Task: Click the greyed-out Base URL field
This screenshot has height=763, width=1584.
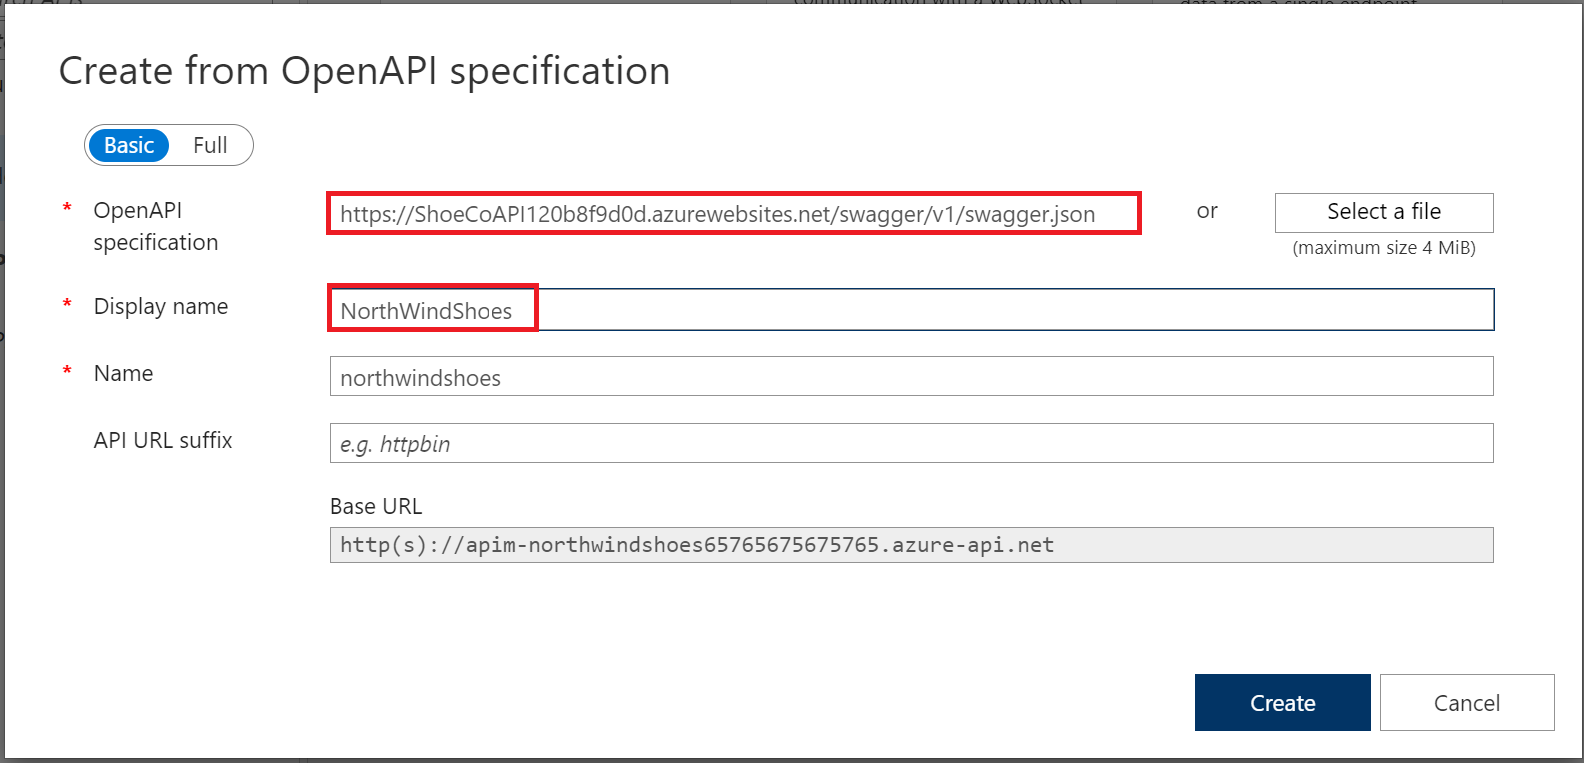Action: [x=910, y=544]
